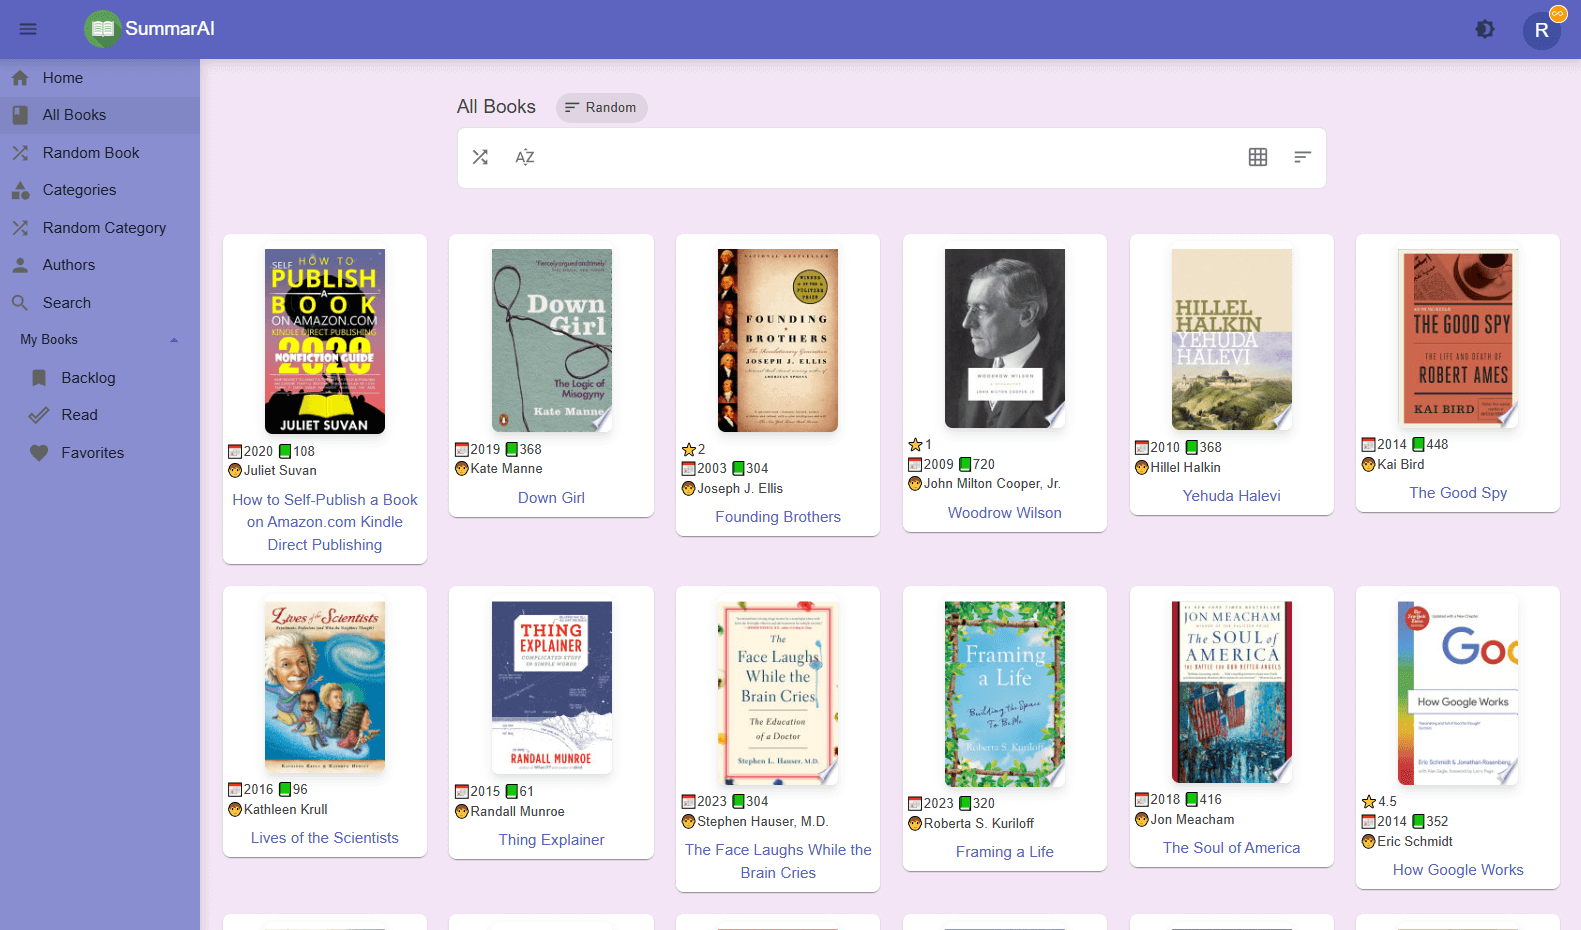Click the Woodrow Wilson title link

[1005, 513]
